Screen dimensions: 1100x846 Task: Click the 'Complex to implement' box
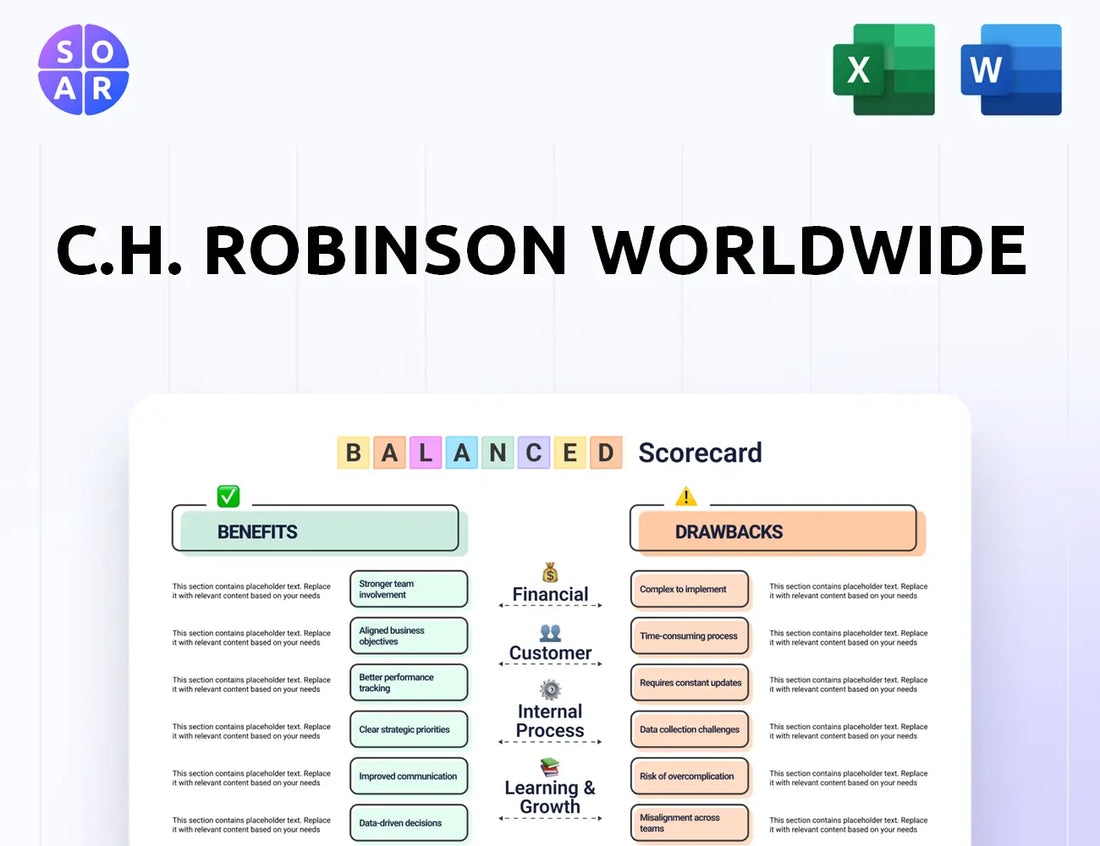pyautogui.click(x=690, y=589)
